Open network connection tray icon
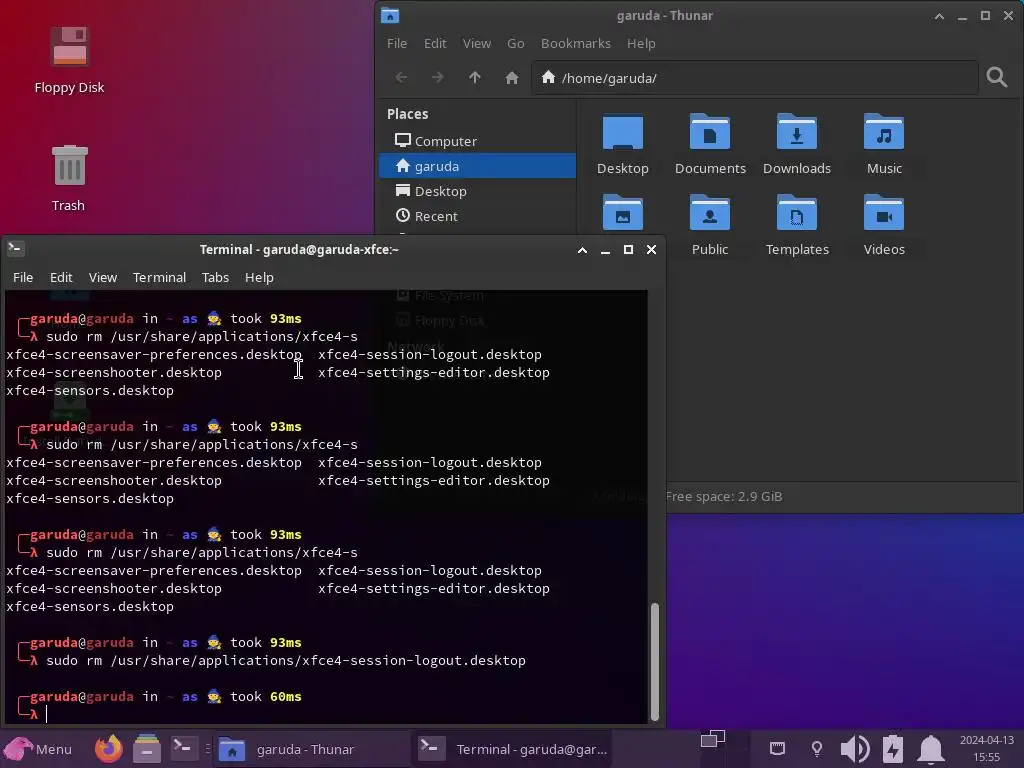 click(777, 748)
